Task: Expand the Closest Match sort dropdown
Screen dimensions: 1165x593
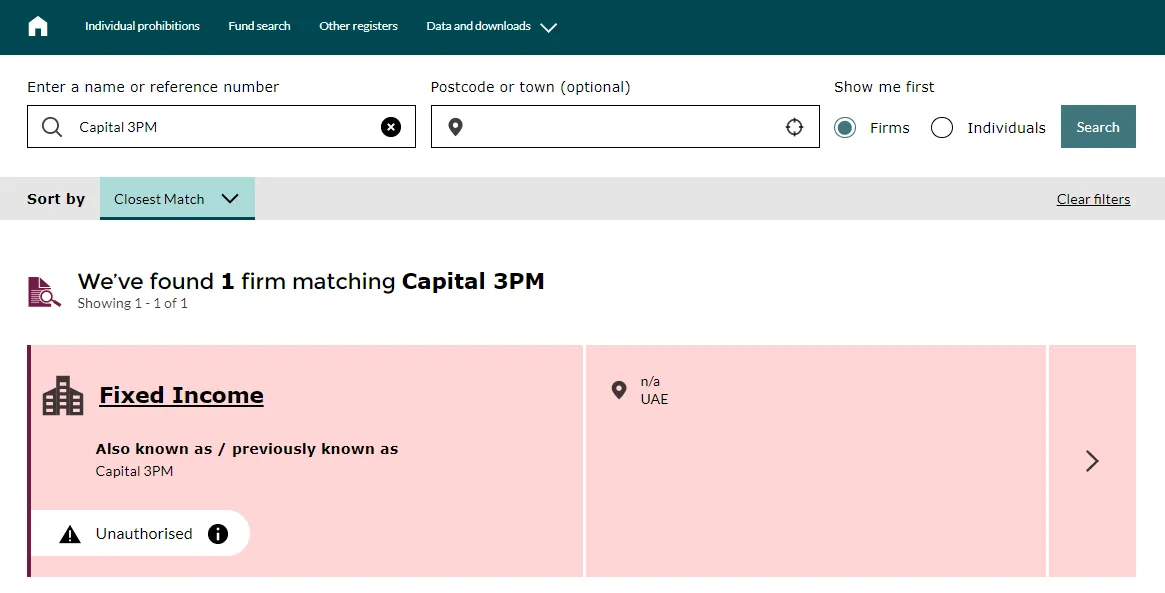Action: [178, 198]
